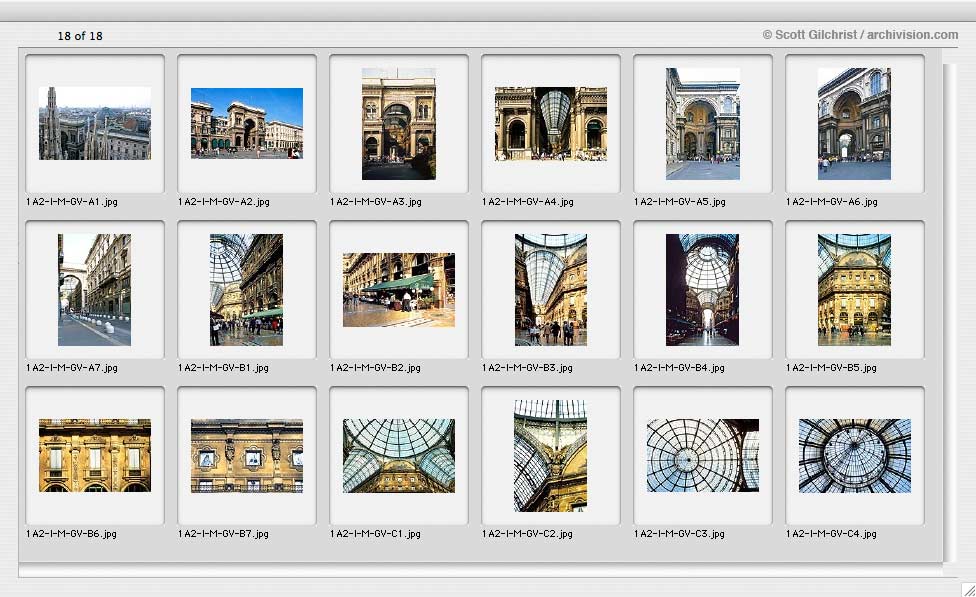The image size is (976, 597).
Task: Click file name label 1A2-I-M-GV-C2.jpg
Action: [527, 534]
